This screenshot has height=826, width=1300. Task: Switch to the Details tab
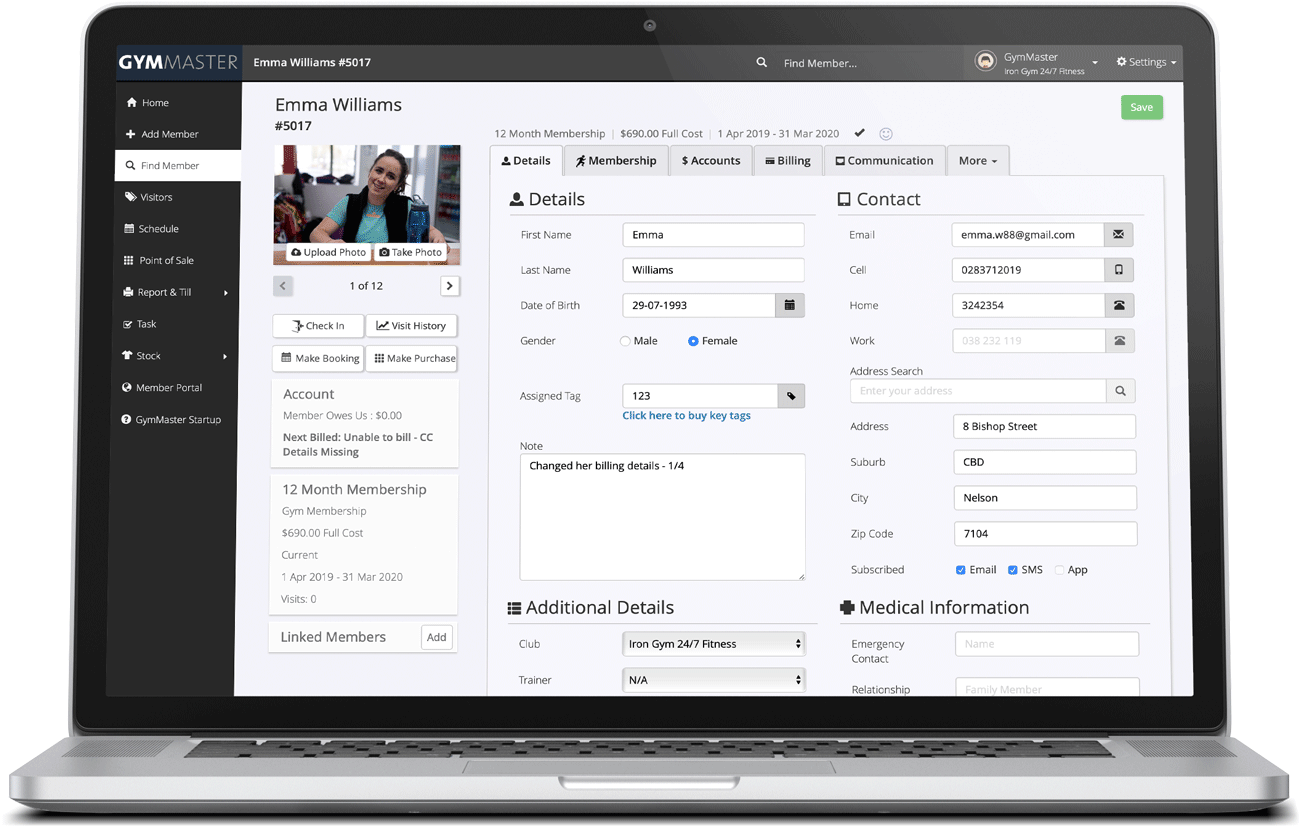[x=526, y=161]
